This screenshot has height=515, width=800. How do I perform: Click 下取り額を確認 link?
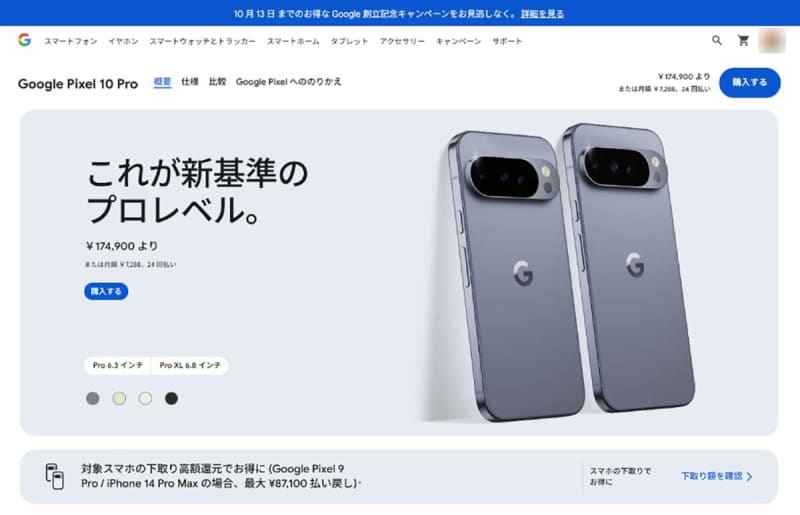pos(712,476)
